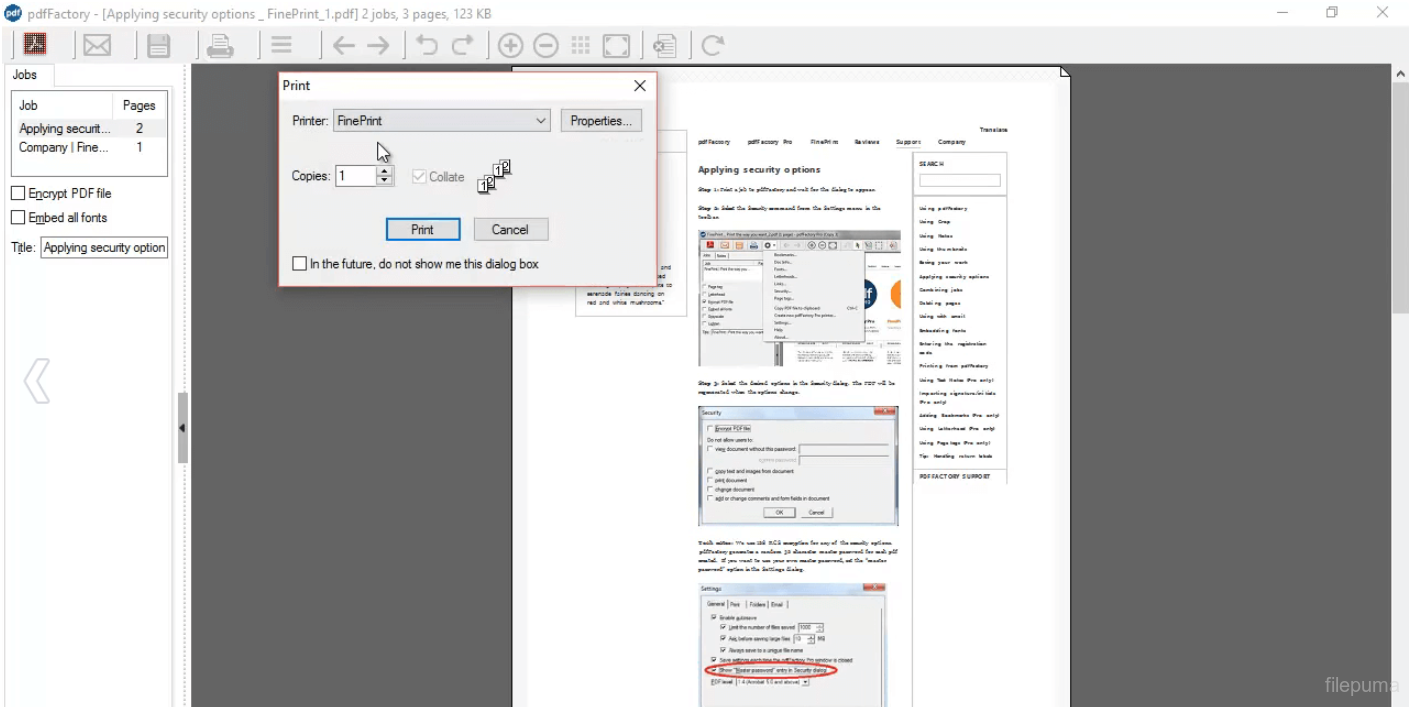Screen dimensions: 1411x707
Task: Toggle full screen fit icon
Action: 617,45
